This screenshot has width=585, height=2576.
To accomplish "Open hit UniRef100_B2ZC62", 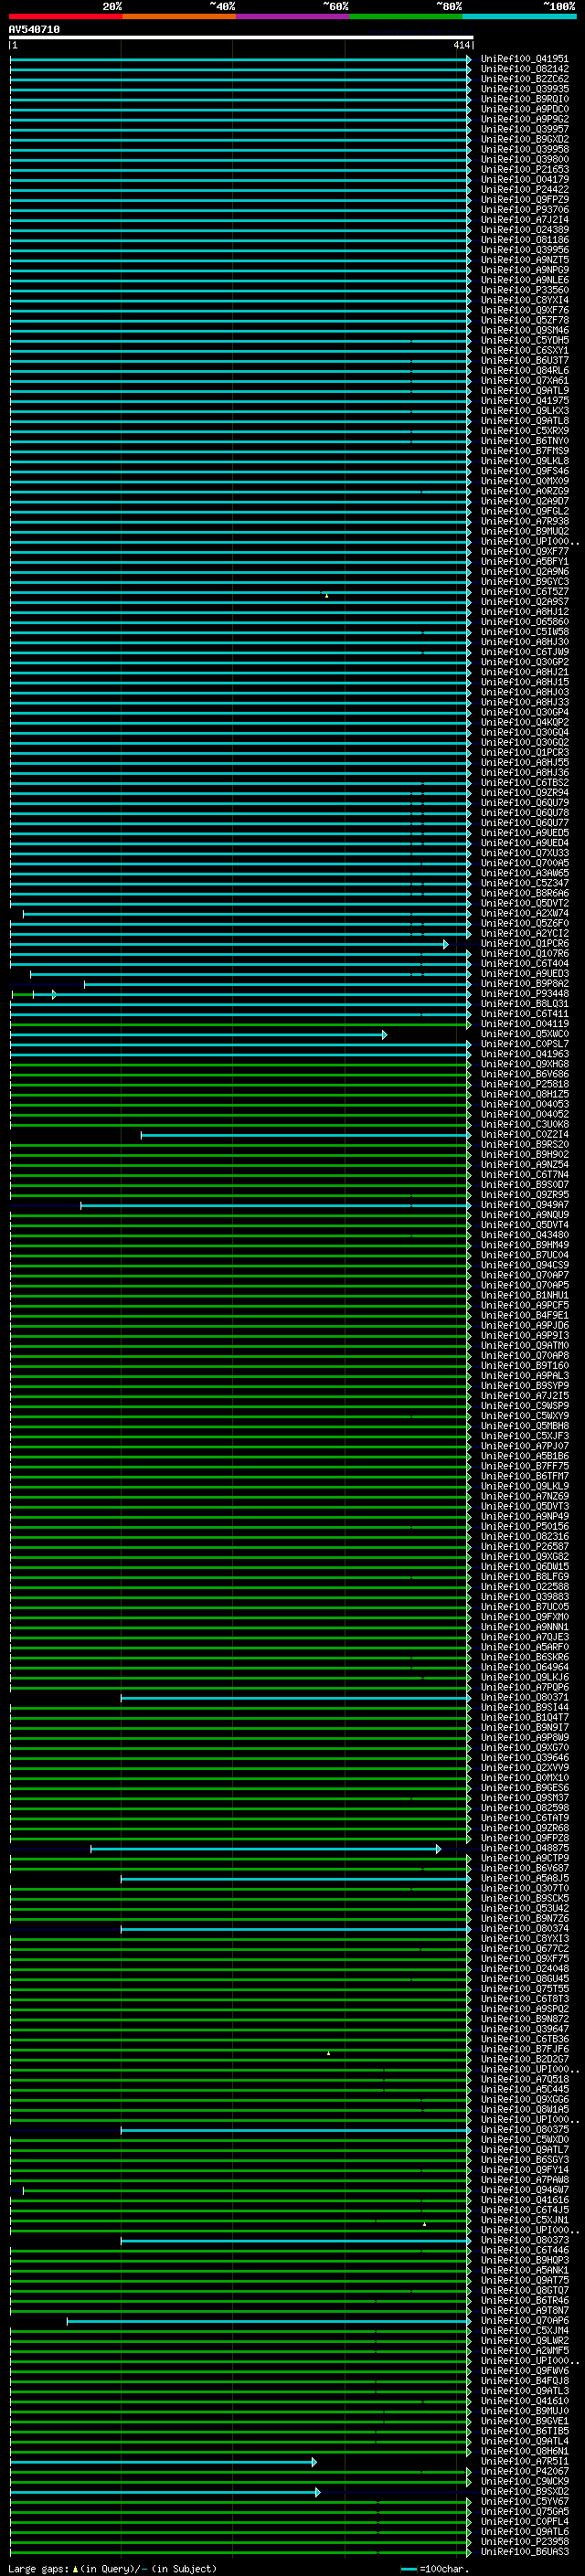I will [525, 79].
